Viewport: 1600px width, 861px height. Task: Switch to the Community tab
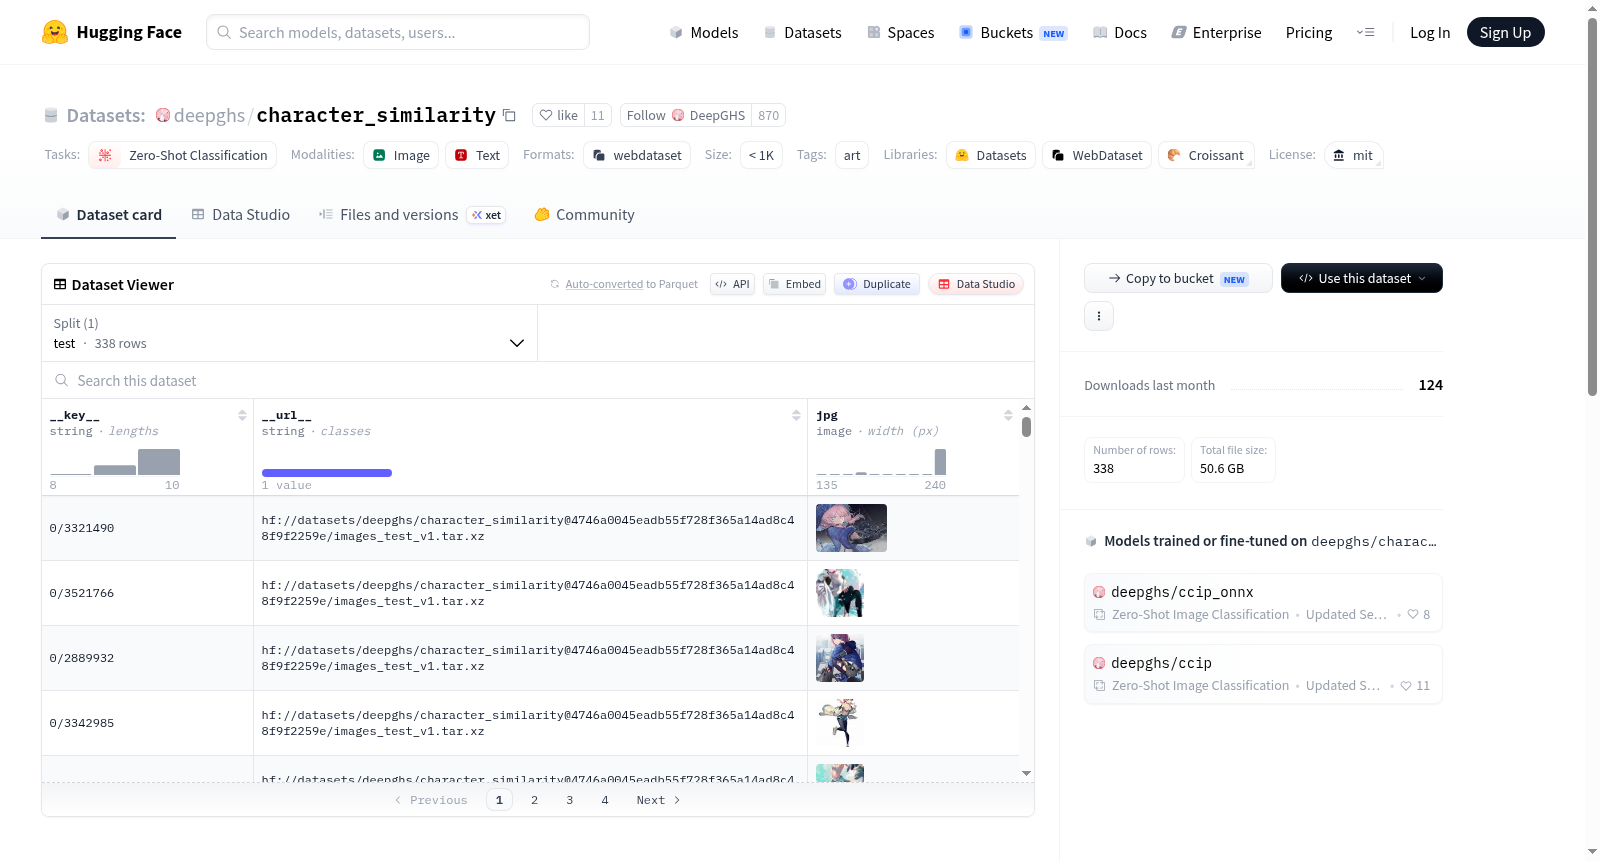click(x=585, y=215)
